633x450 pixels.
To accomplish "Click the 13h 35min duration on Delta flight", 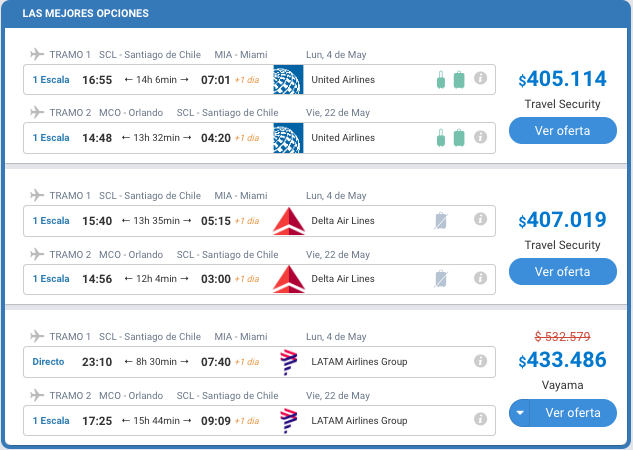I will click(x=156, y=221).
